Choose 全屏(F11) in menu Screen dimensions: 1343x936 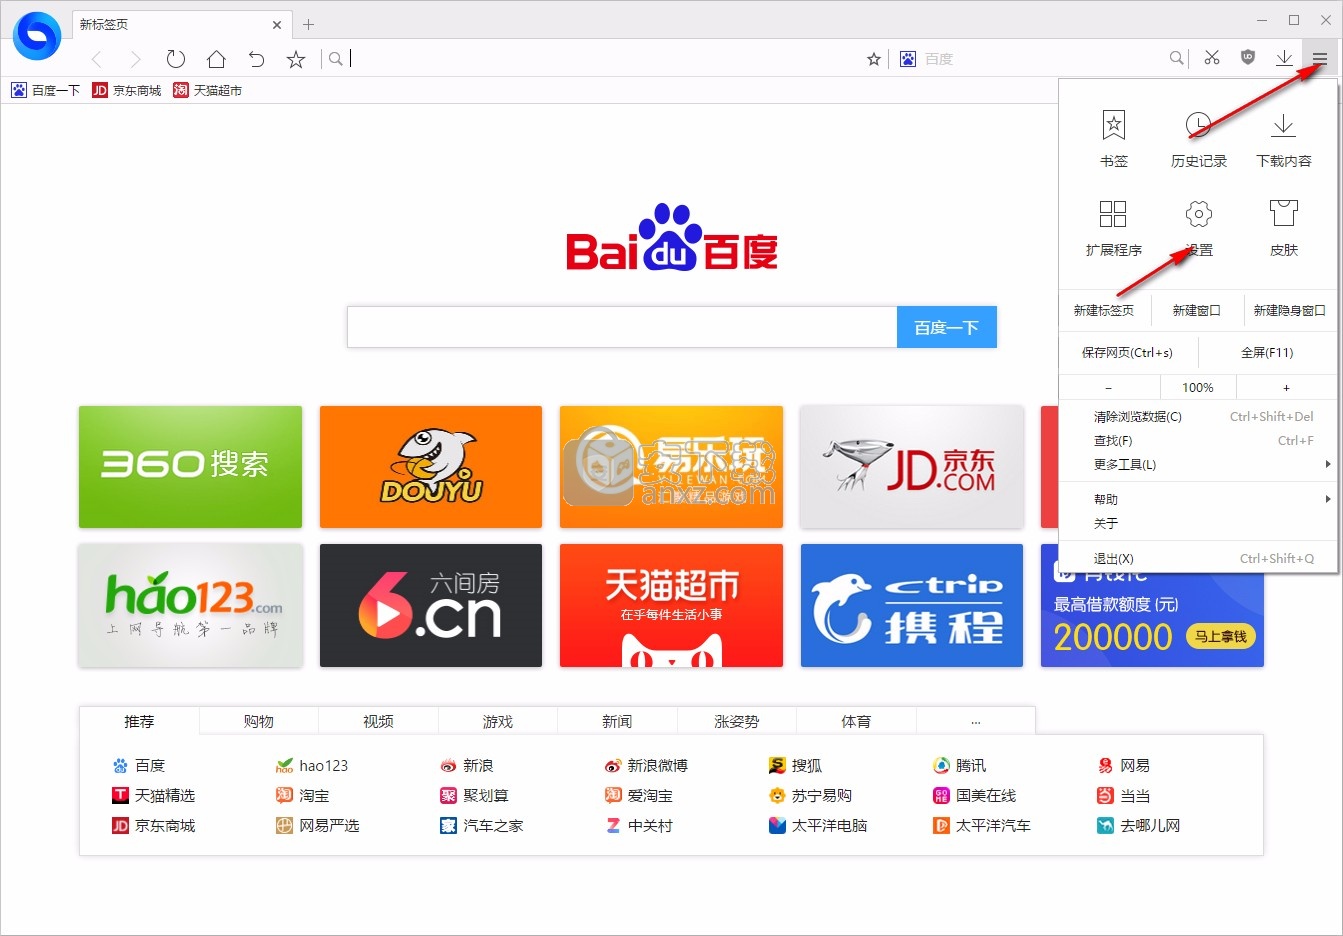pyautogui.click(x=1267, y=352)
